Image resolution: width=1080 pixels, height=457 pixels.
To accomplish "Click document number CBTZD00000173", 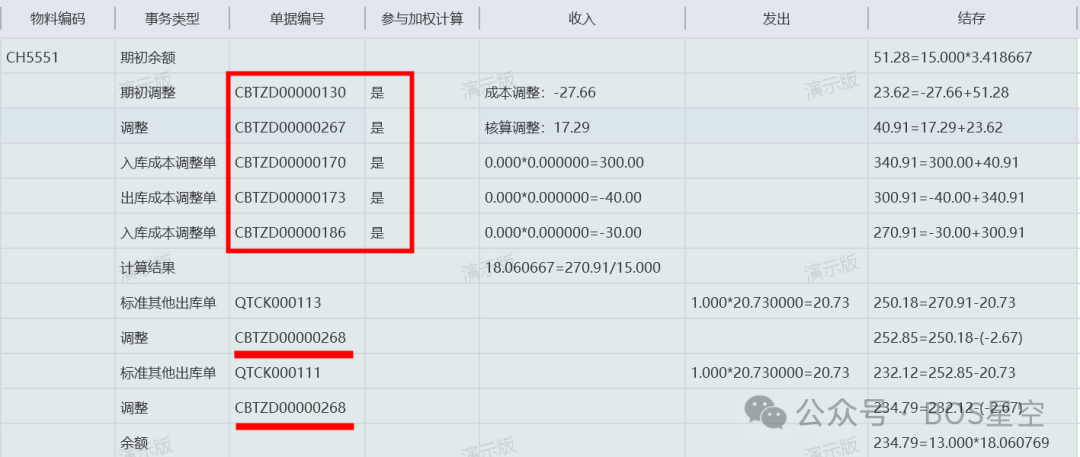I will point(290,198).
